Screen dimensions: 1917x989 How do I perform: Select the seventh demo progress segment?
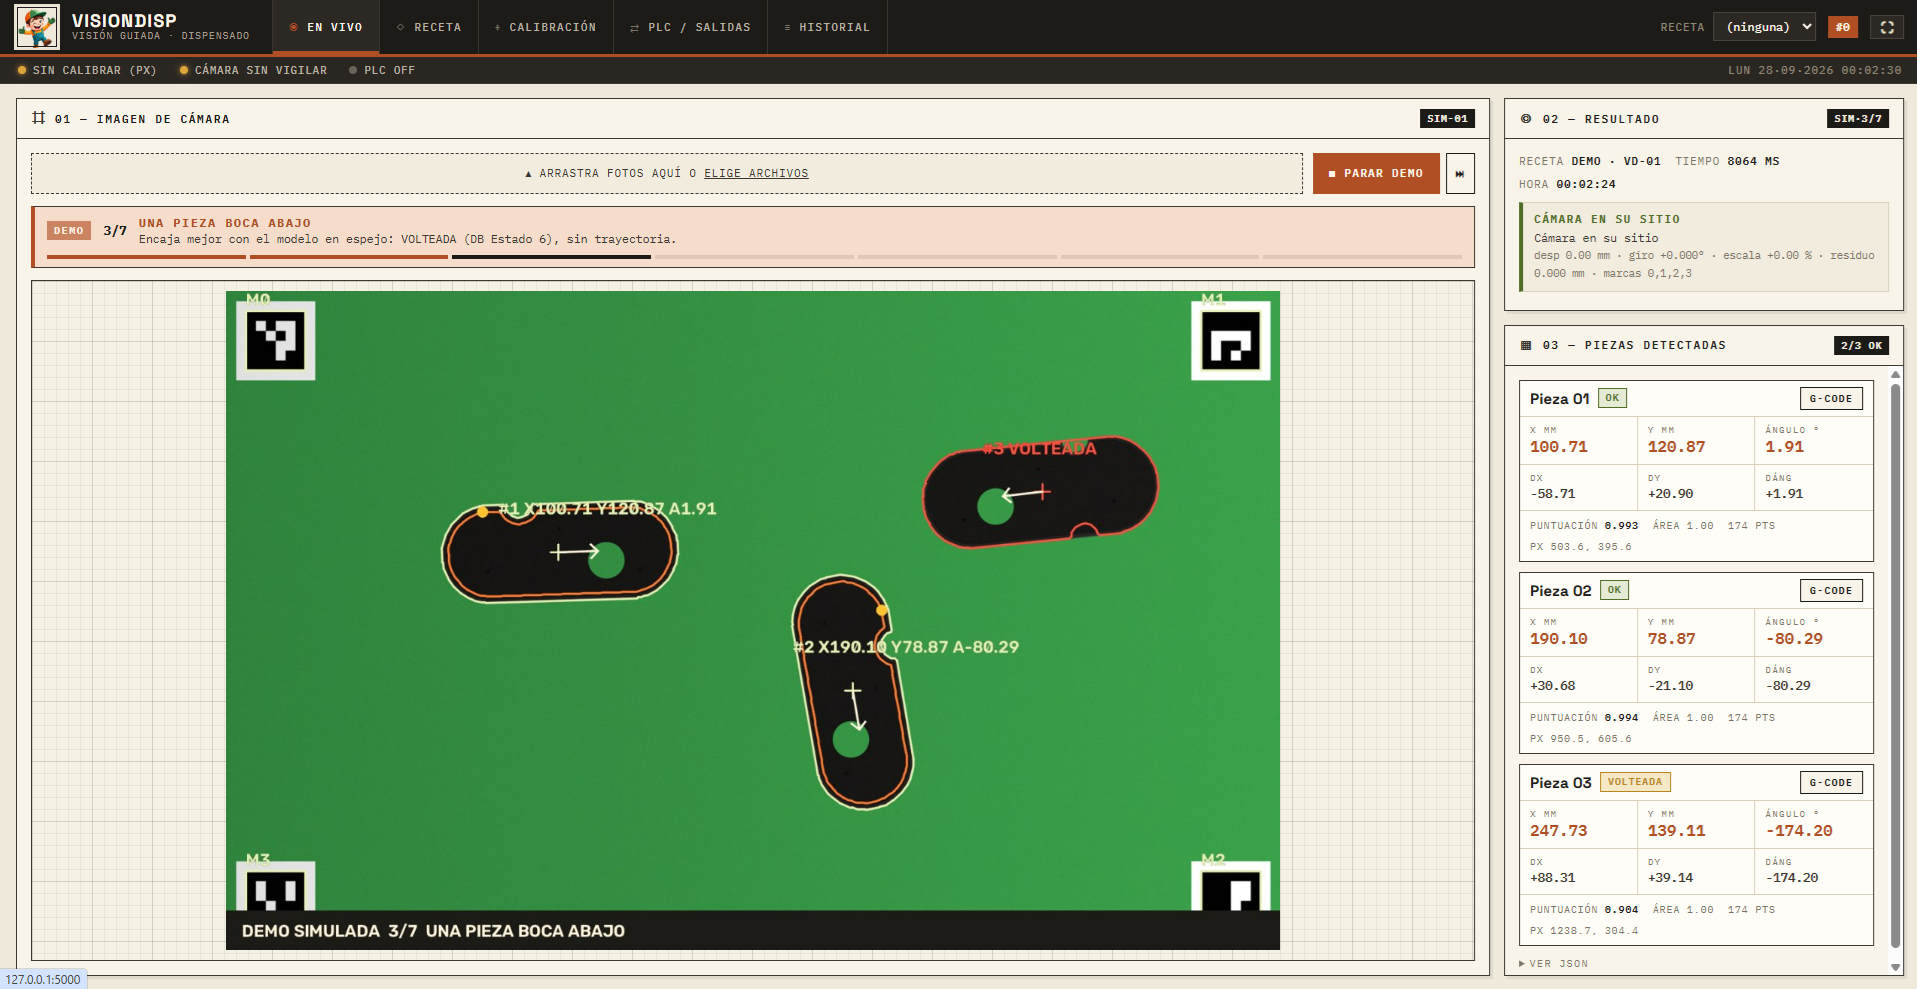pyautogui.click(x=1362, y=257)
